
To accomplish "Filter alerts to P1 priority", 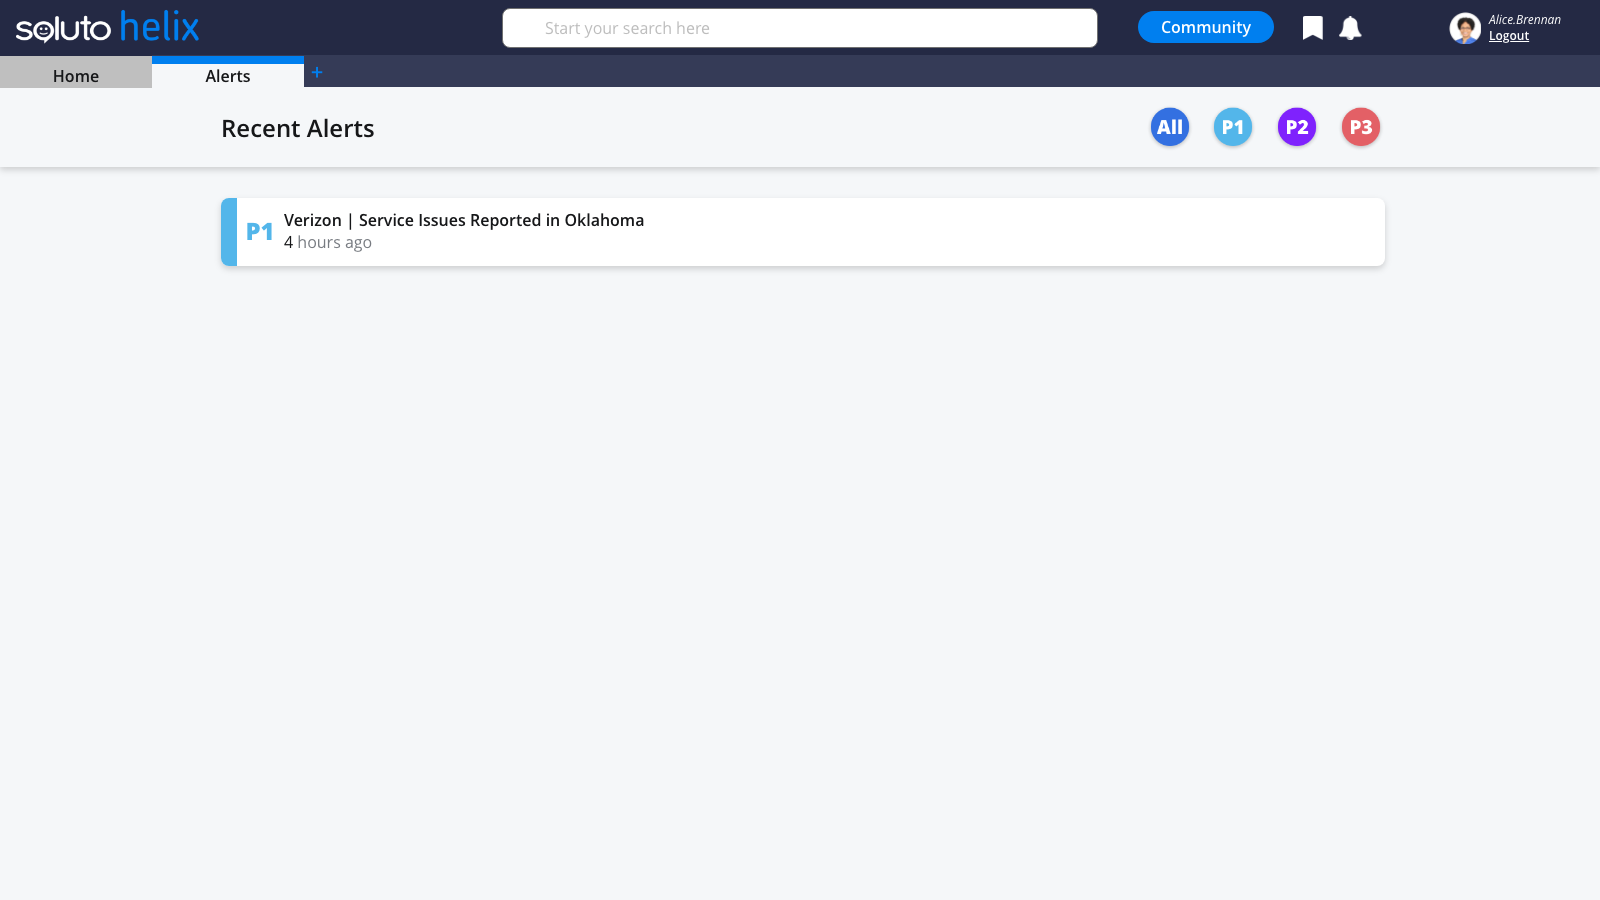I will pyautogui.click(x=1233, y=127).
